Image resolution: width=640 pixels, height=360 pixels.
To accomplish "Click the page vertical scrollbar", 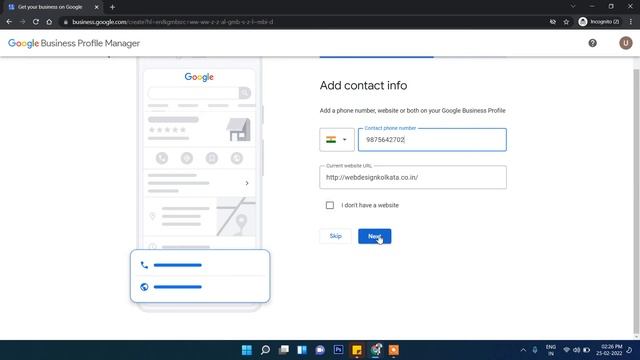I will pyautogui.click(x=636, y=201).
